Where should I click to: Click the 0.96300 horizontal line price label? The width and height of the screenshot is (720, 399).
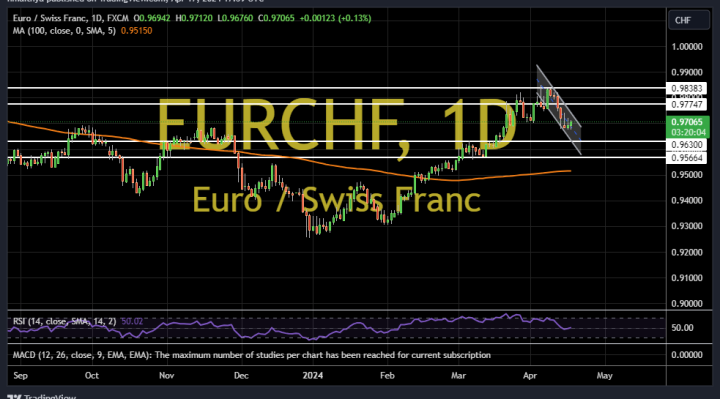(686, 145)
